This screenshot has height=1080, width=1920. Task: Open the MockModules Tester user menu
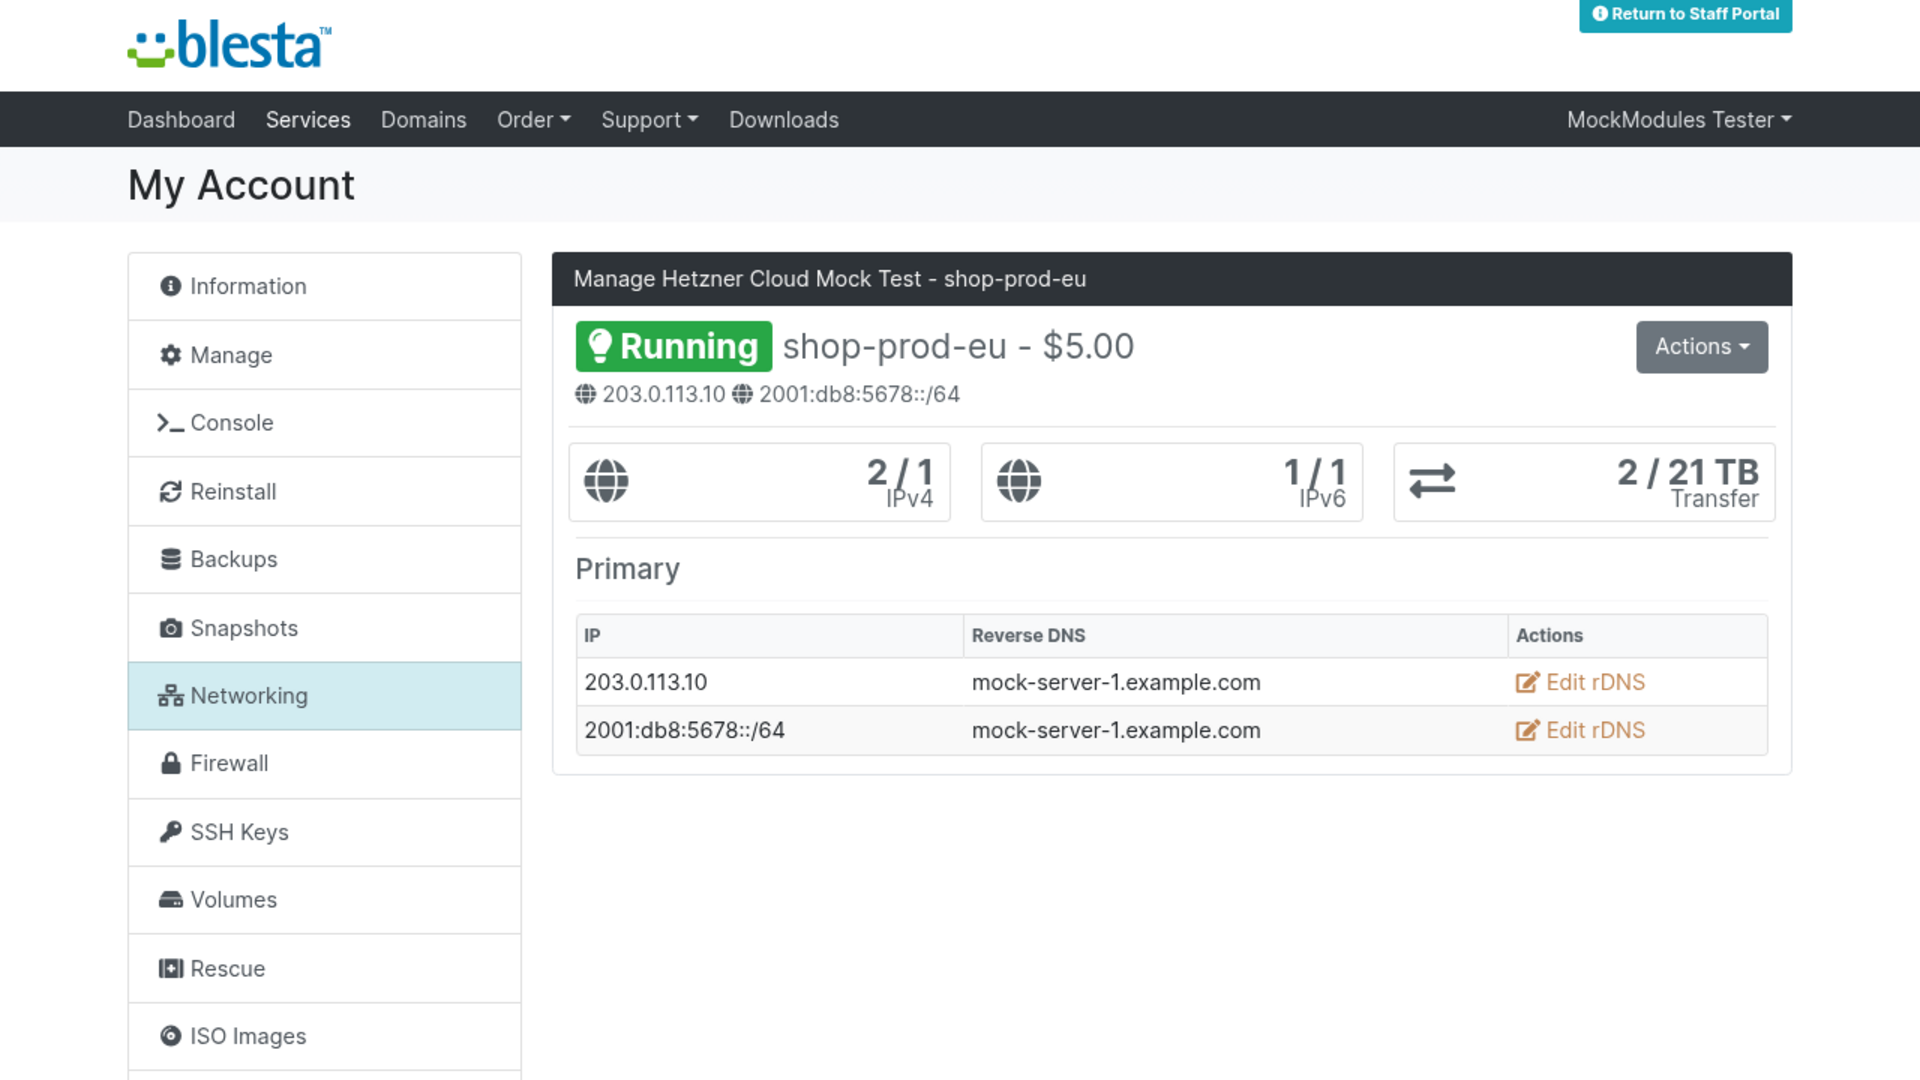point(1679,120)
